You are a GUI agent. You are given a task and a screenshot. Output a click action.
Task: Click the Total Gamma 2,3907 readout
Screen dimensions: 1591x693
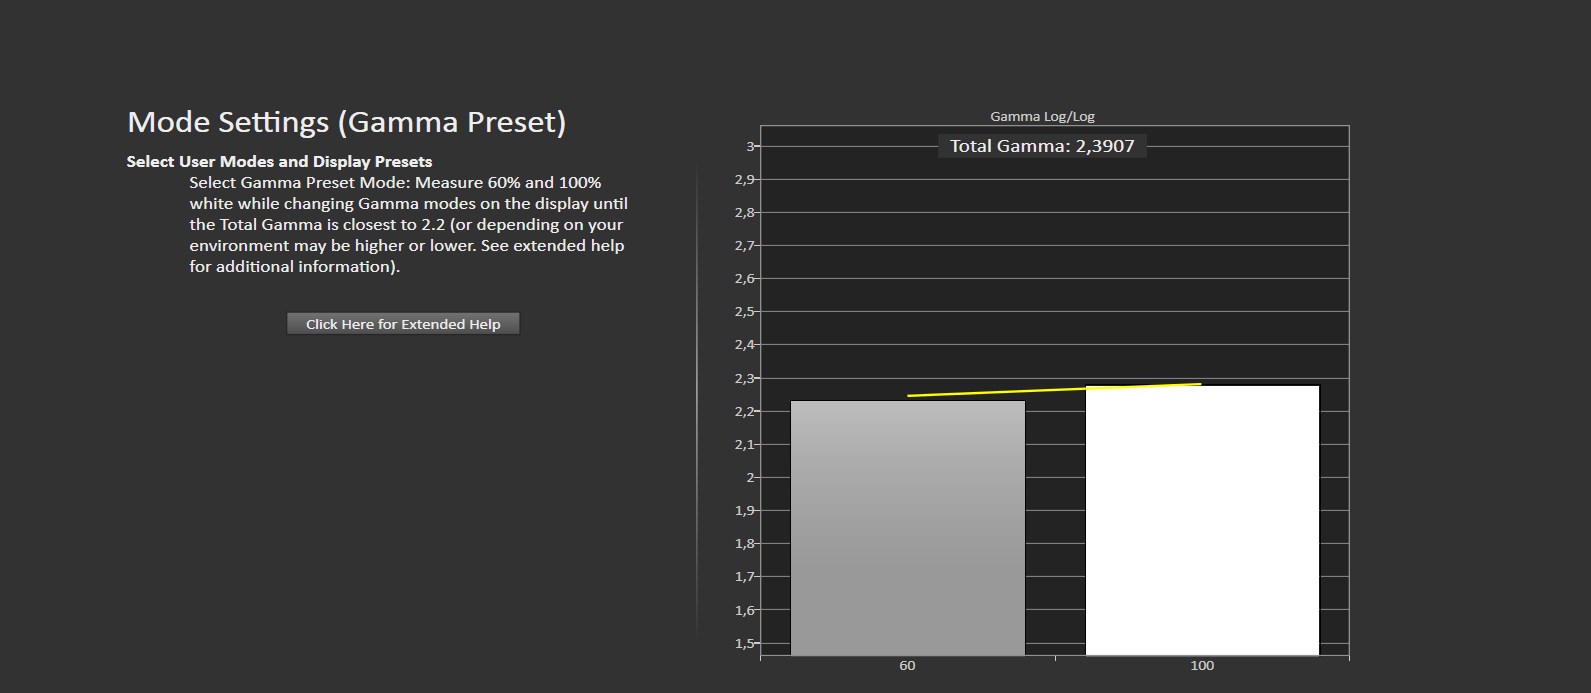(1042, 146)
